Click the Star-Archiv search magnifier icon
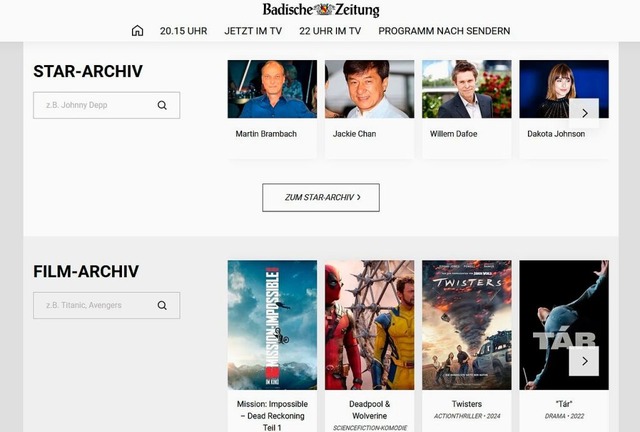 point(162,105)
